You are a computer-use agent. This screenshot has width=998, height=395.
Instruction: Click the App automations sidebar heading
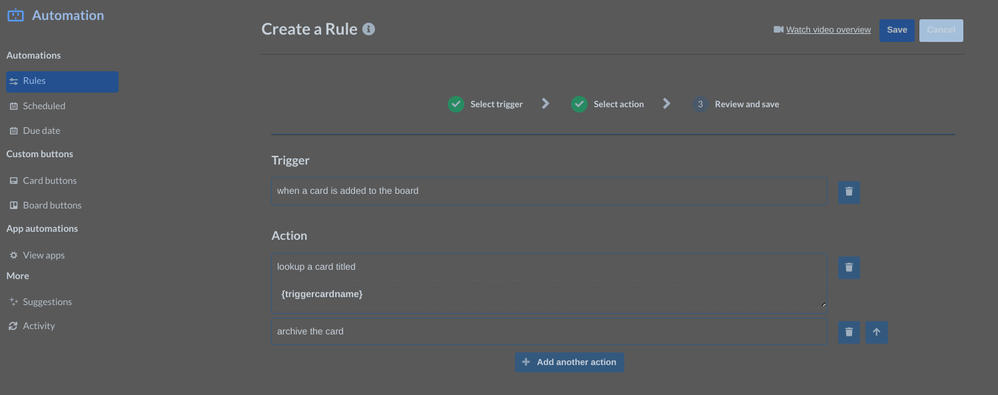click(x=42, y=228)
